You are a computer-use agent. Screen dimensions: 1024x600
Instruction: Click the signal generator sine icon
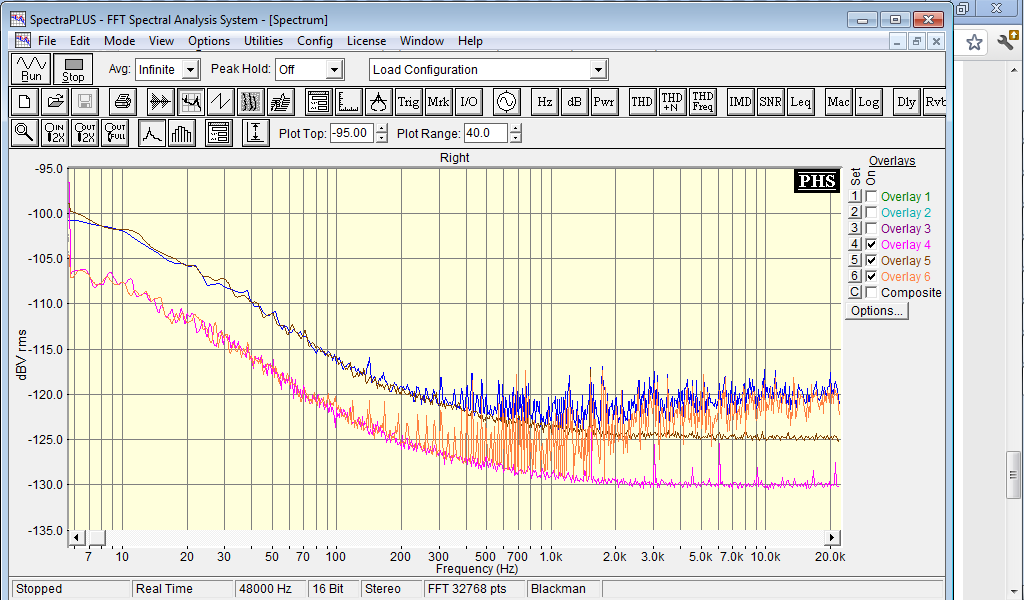[x=506, y=101]
